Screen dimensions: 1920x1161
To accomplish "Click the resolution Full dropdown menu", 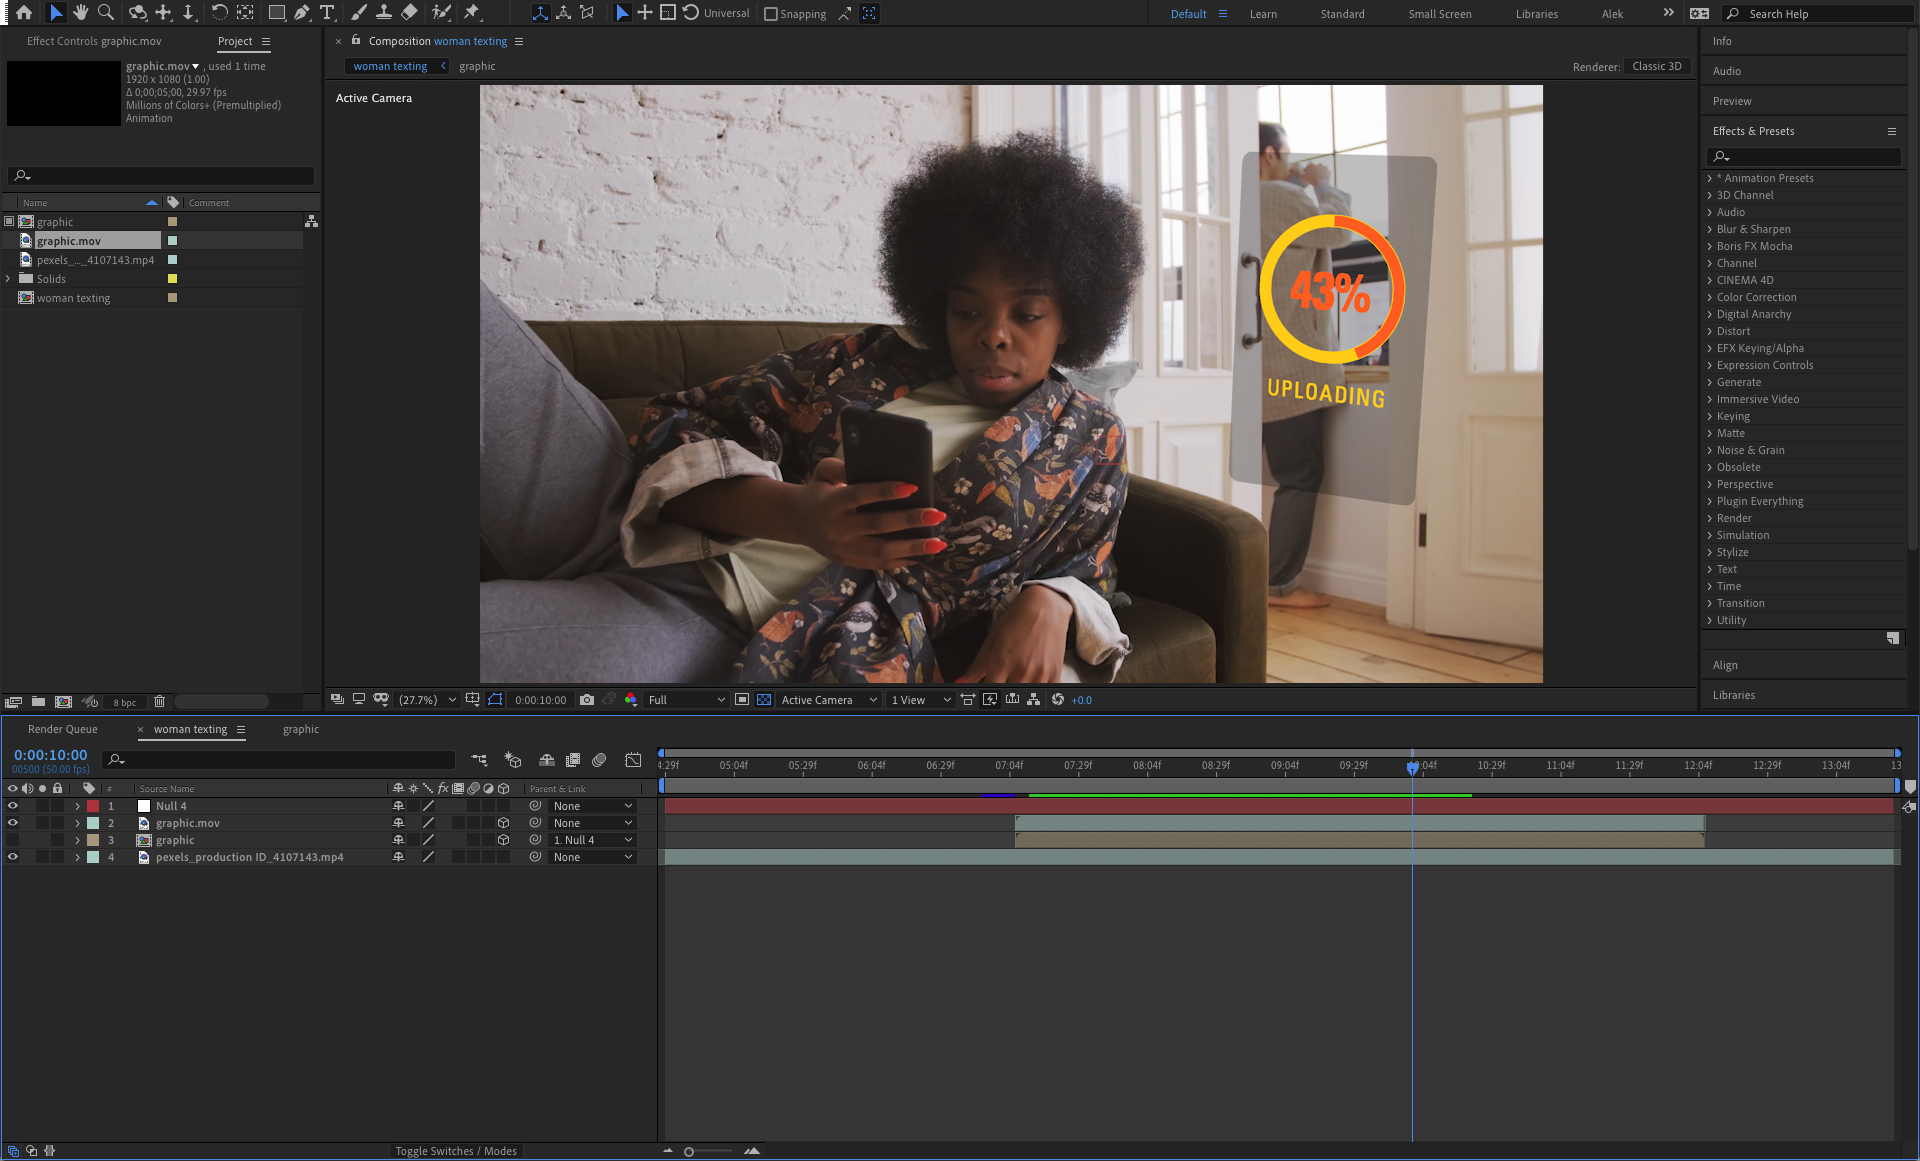I will [682, 699].
